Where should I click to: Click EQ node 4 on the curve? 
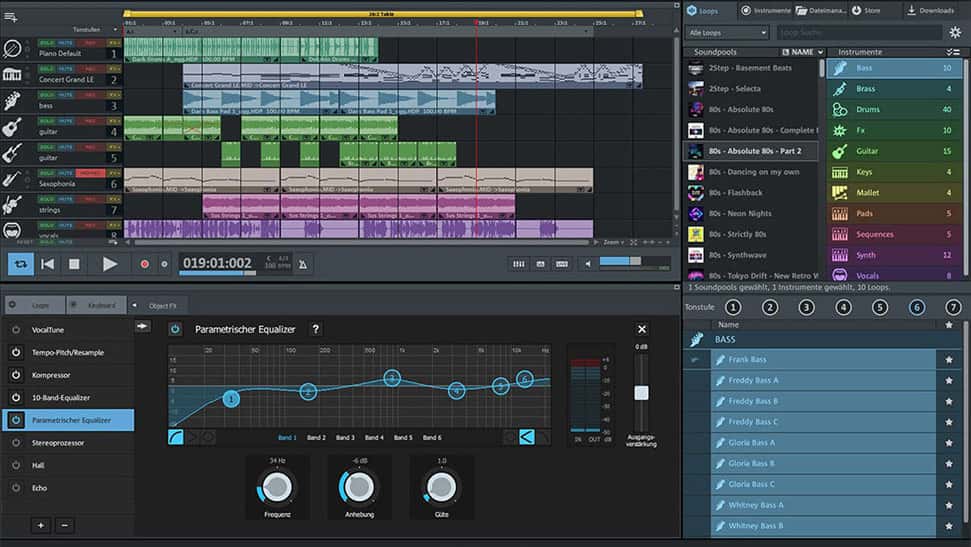[456, 391]
